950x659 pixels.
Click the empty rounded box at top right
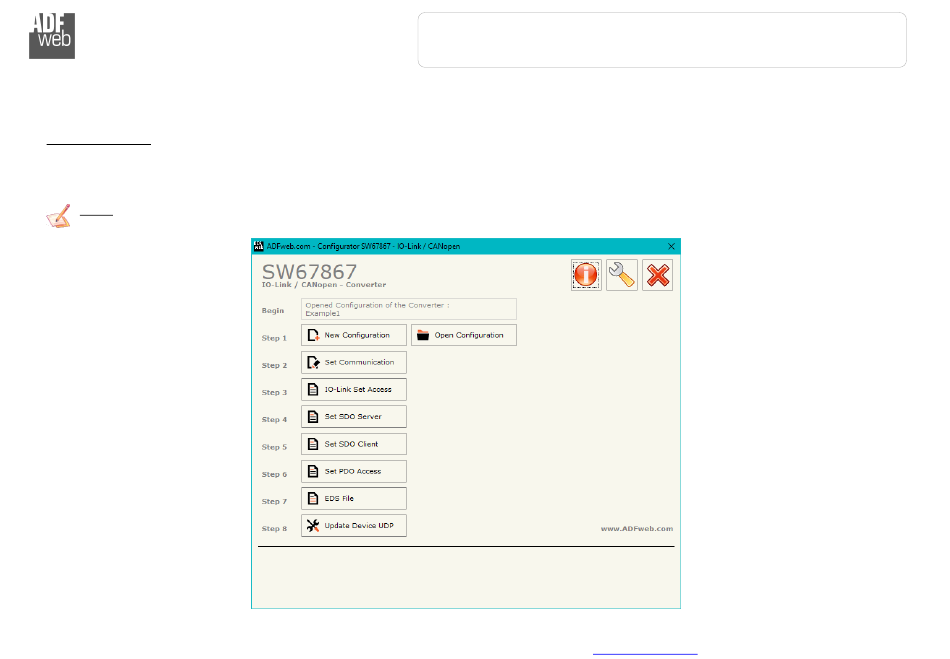click(662, 40)
